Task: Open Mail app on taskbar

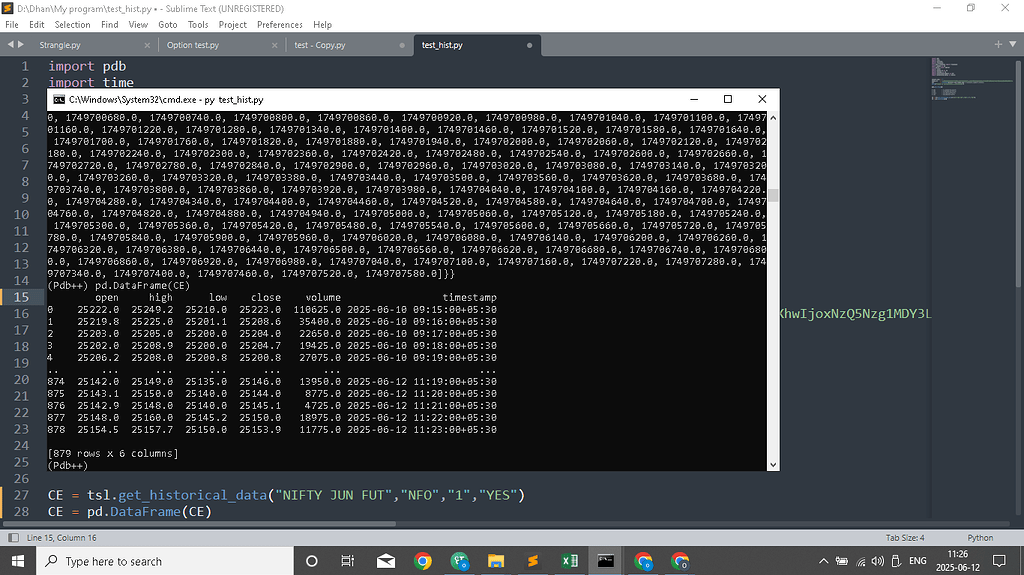Action: 386,561
